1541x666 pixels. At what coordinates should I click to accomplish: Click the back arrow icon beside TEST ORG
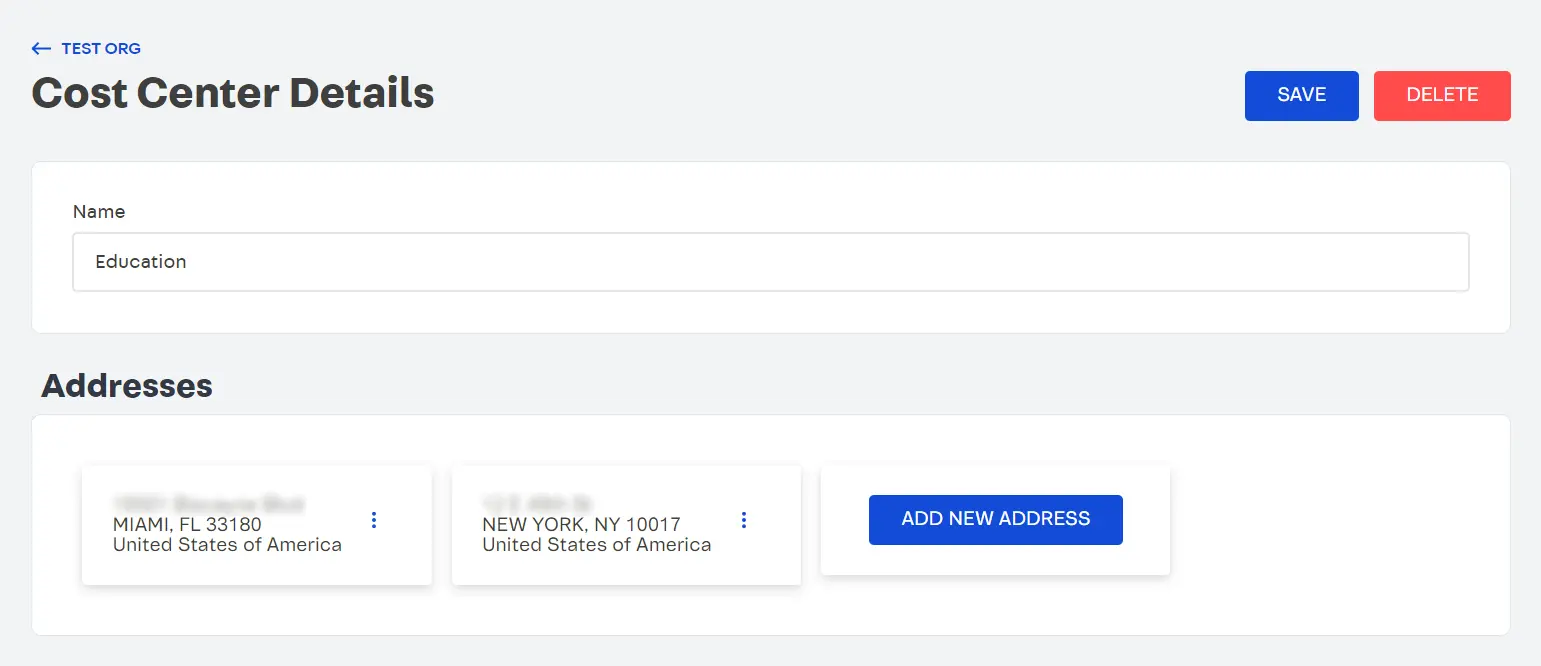click(x=41, y=48)
